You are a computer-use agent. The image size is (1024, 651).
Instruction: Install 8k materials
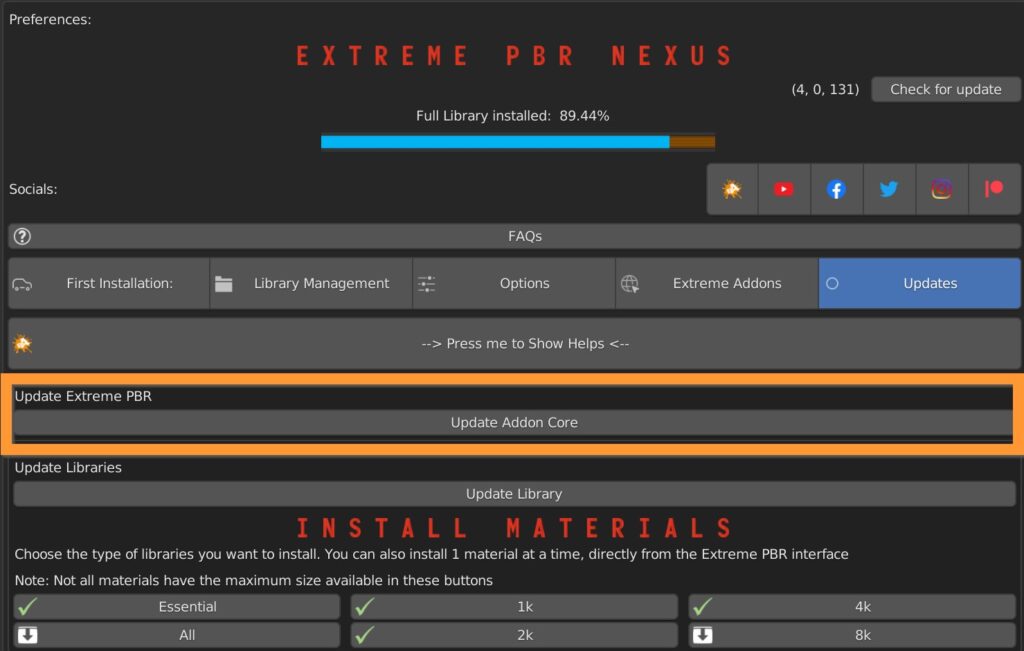[x=852, y=635]
